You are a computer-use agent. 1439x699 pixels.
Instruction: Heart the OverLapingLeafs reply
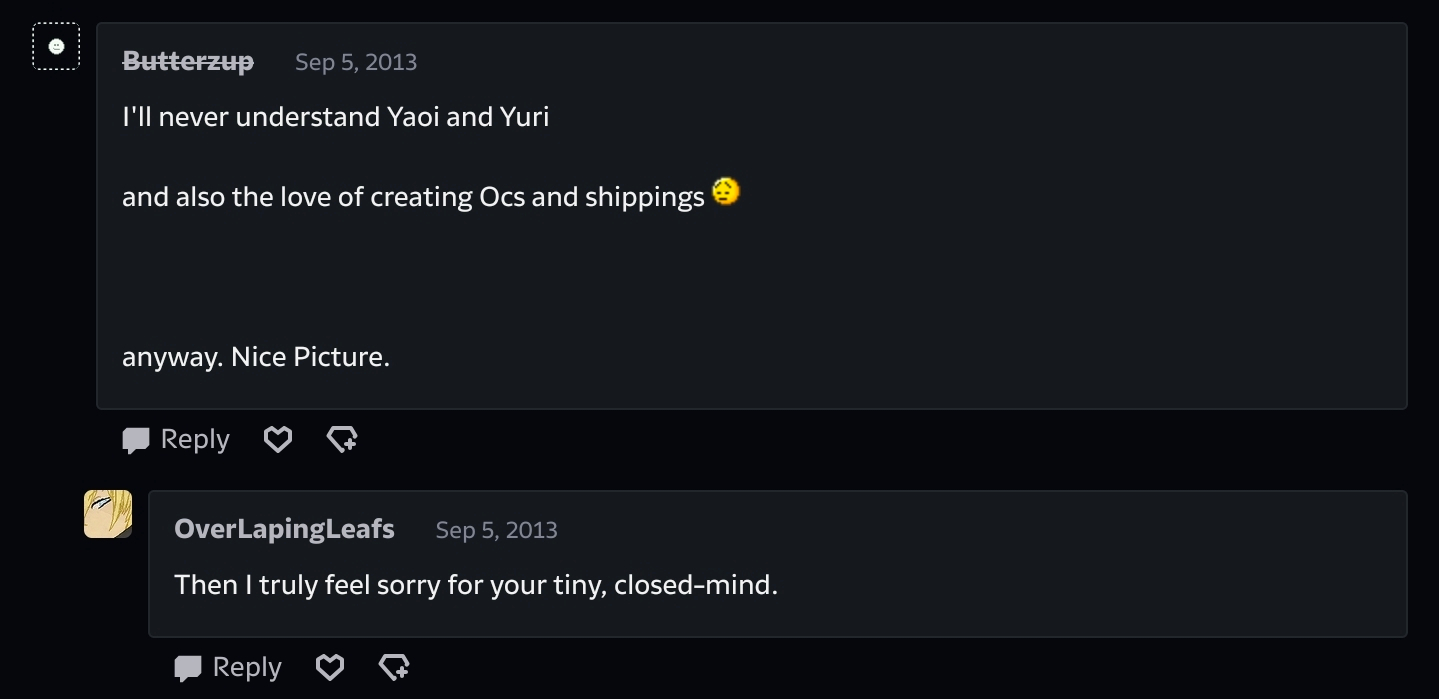(x=329, y=667)
